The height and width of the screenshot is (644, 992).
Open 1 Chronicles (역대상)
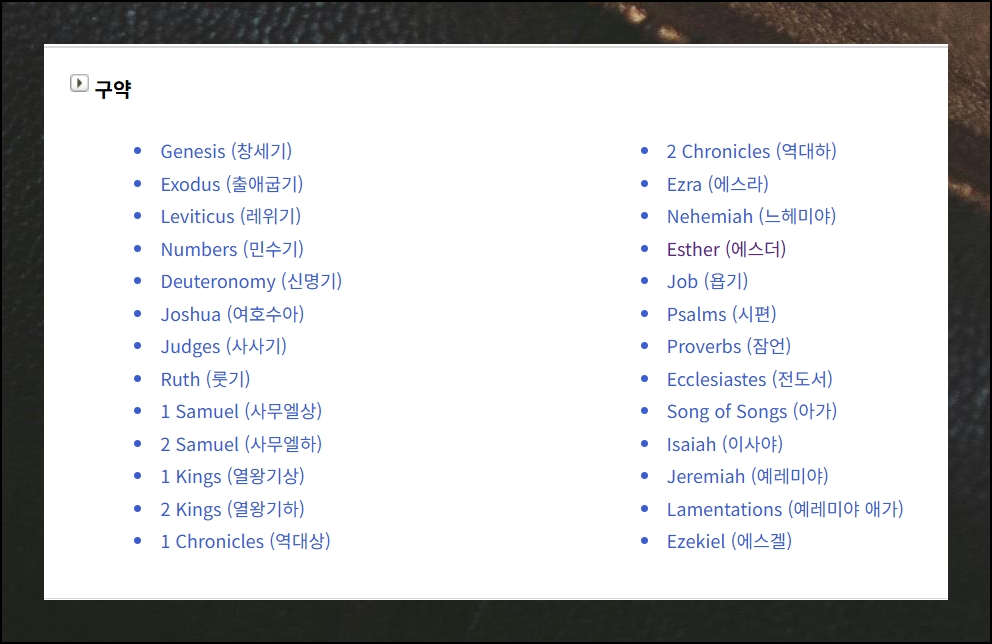click(x=245, y=542)
